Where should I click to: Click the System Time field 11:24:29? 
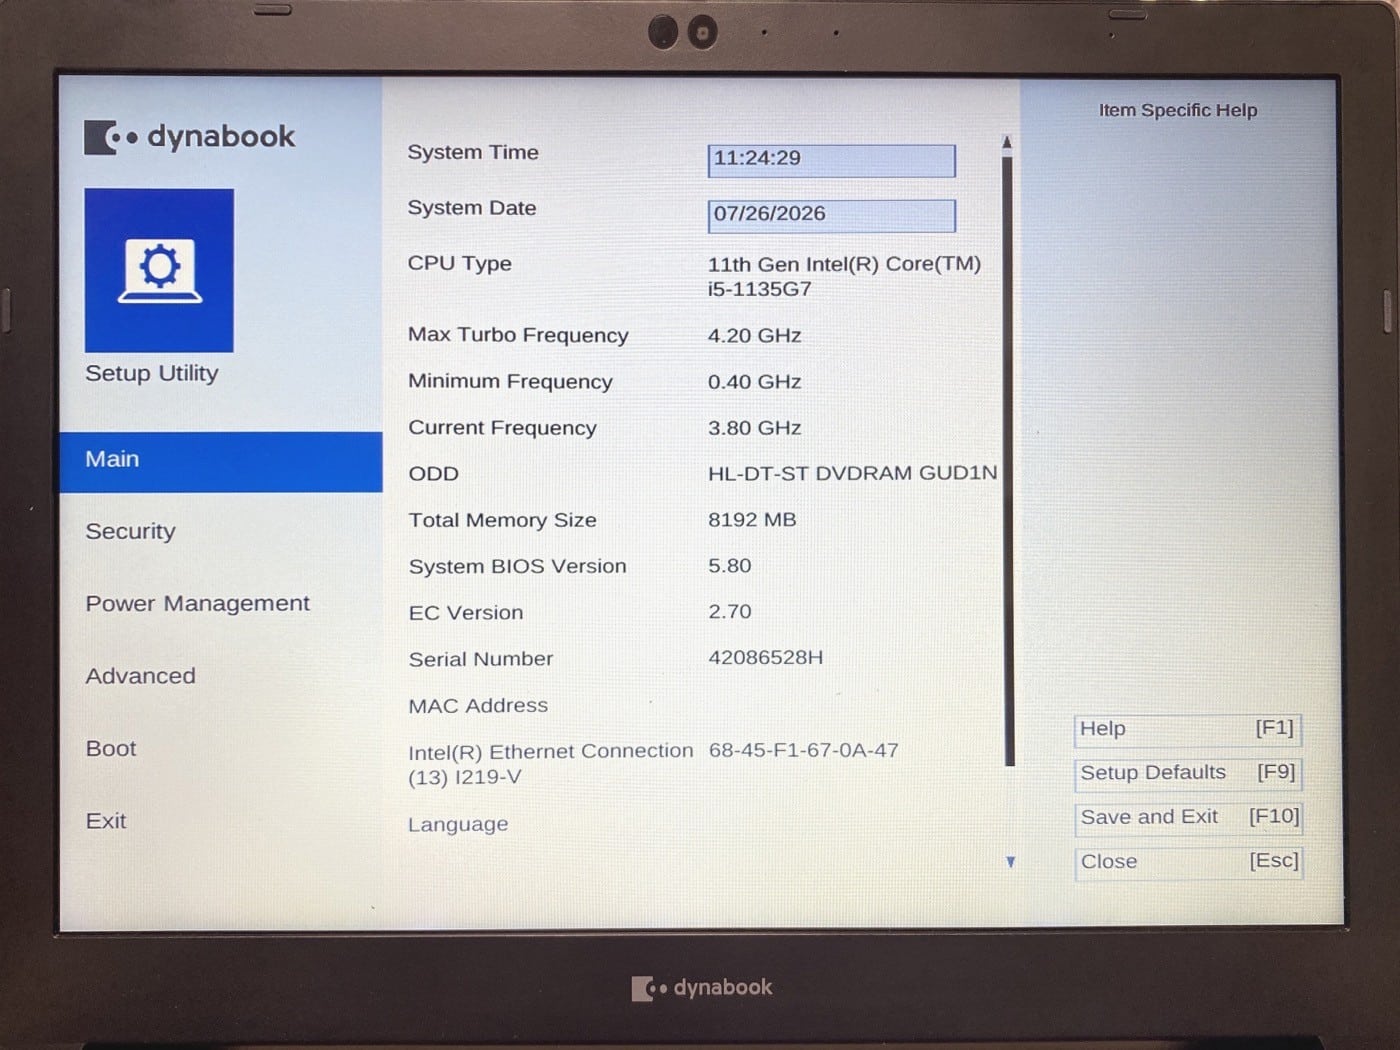point(831,160)
